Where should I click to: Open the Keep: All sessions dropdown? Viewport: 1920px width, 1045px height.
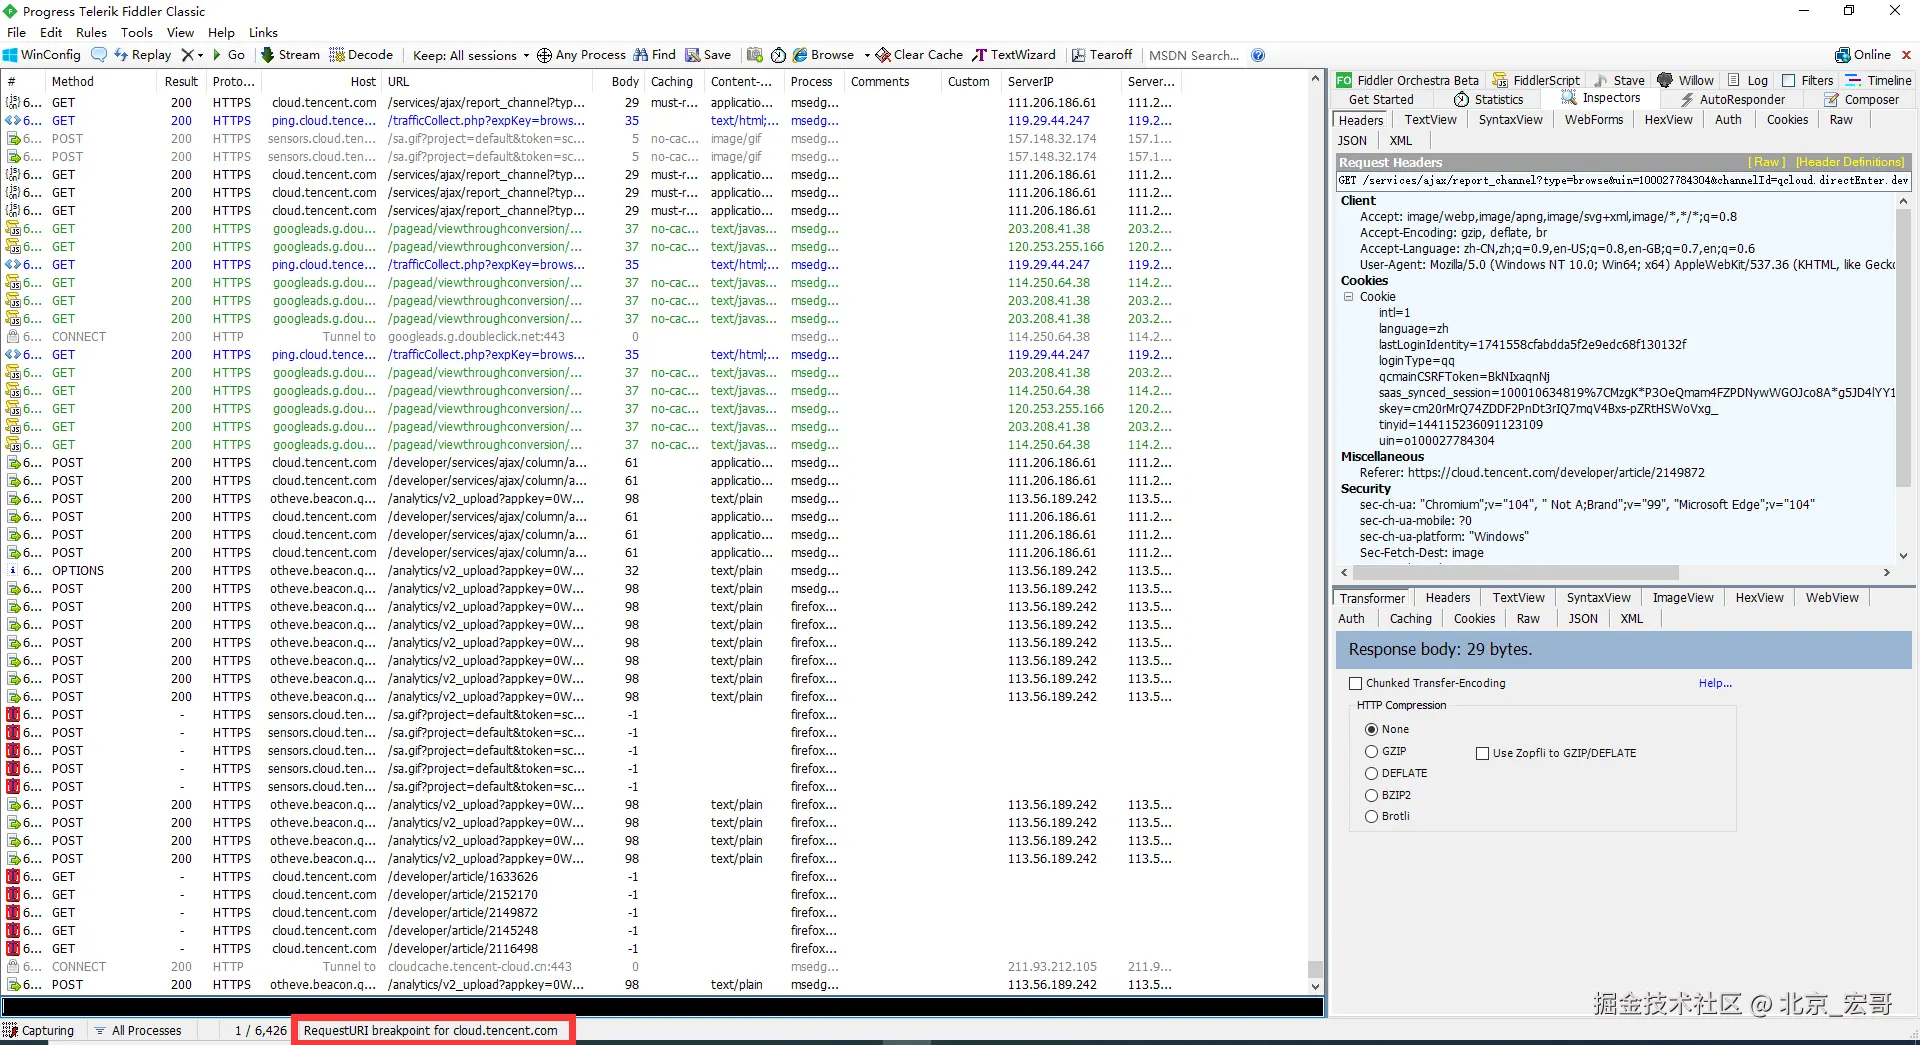pos(471,55)
